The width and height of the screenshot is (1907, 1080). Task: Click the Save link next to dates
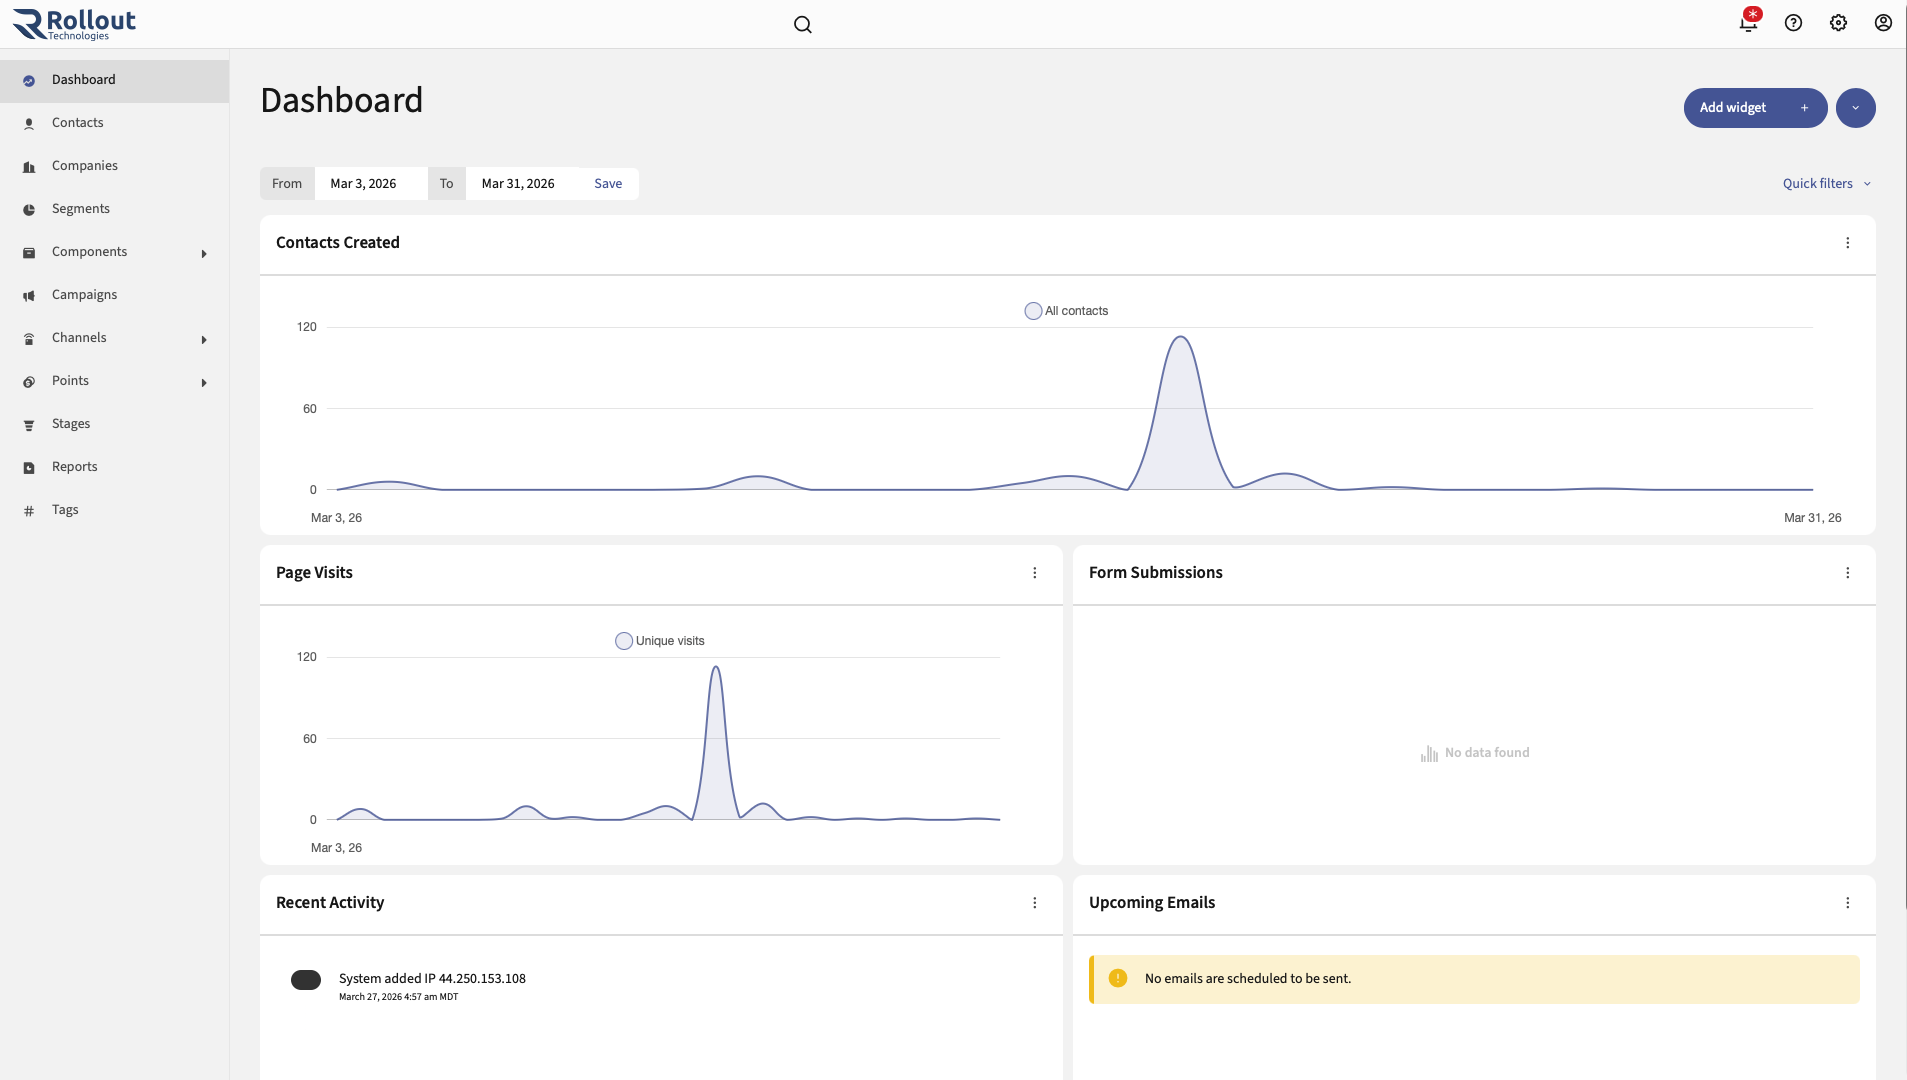coord(608,183)
